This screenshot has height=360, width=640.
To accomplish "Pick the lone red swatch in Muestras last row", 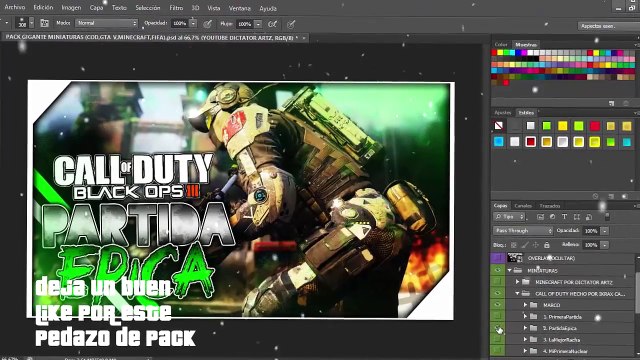I will (506, 83).
